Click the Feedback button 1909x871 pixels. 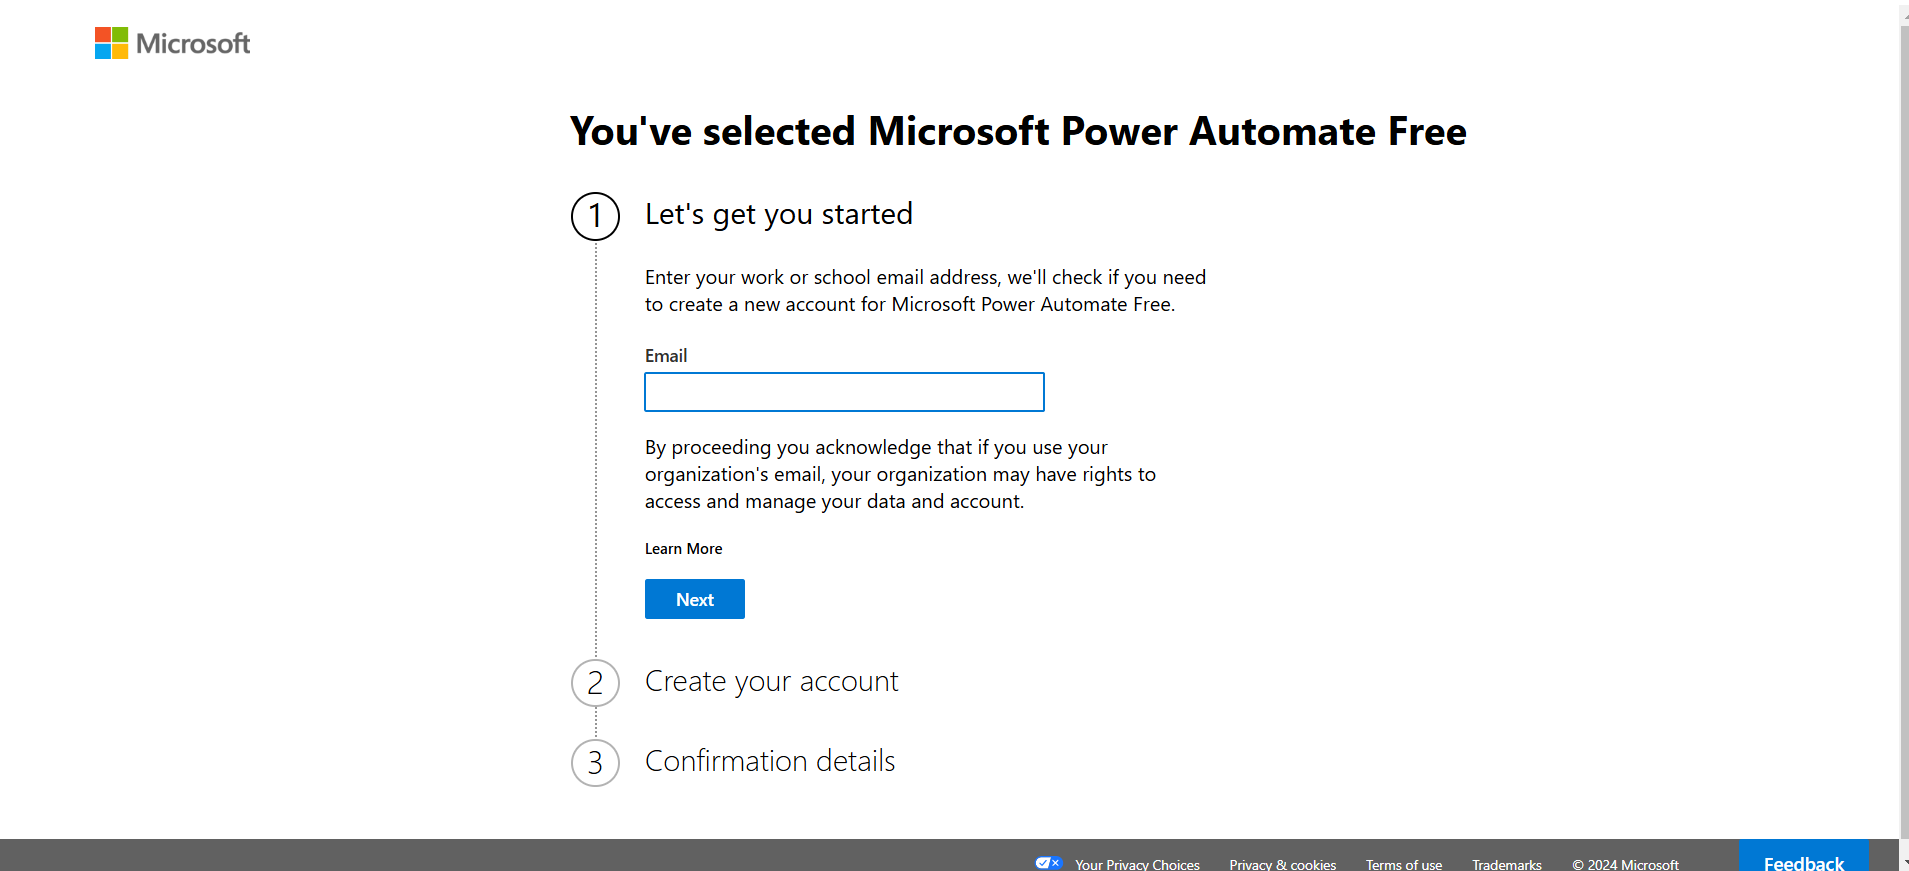1803,862
